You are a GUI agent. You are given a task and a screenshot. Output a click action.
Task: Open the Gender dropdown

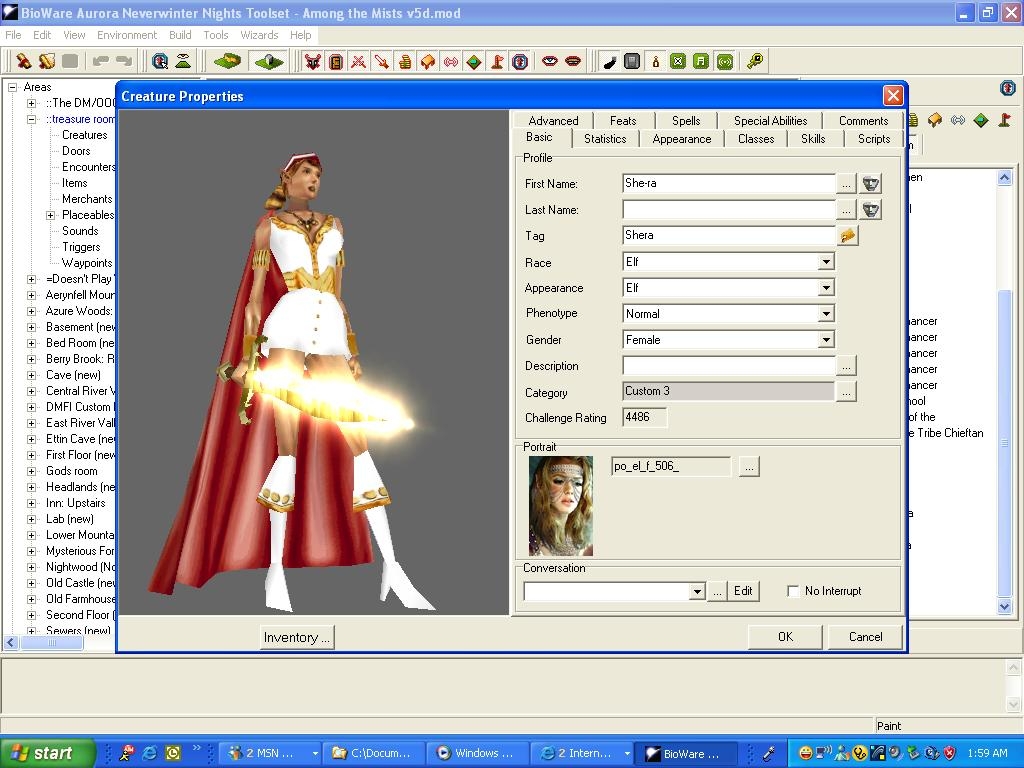coord(826,340)
